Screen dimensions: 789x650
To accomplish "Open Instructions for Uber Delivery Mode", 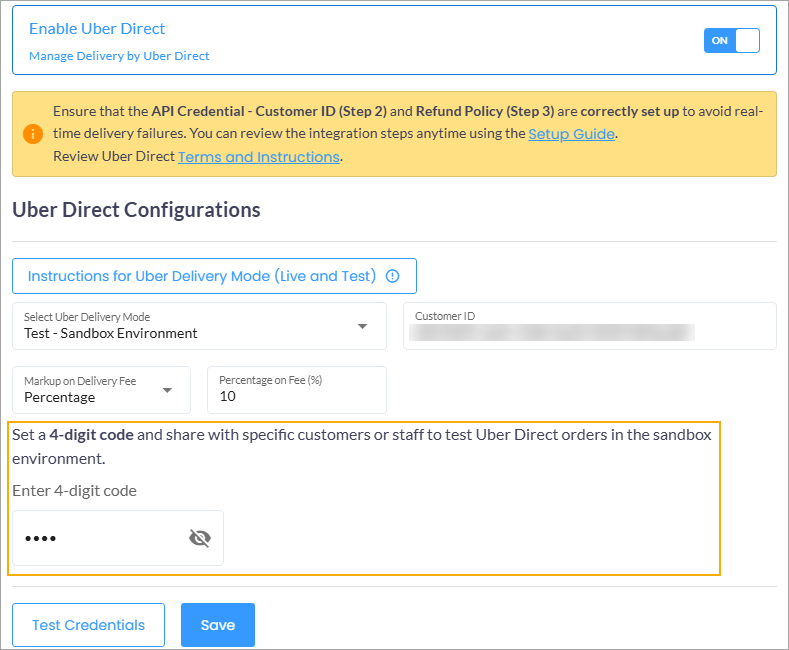I will coord(202,276).
